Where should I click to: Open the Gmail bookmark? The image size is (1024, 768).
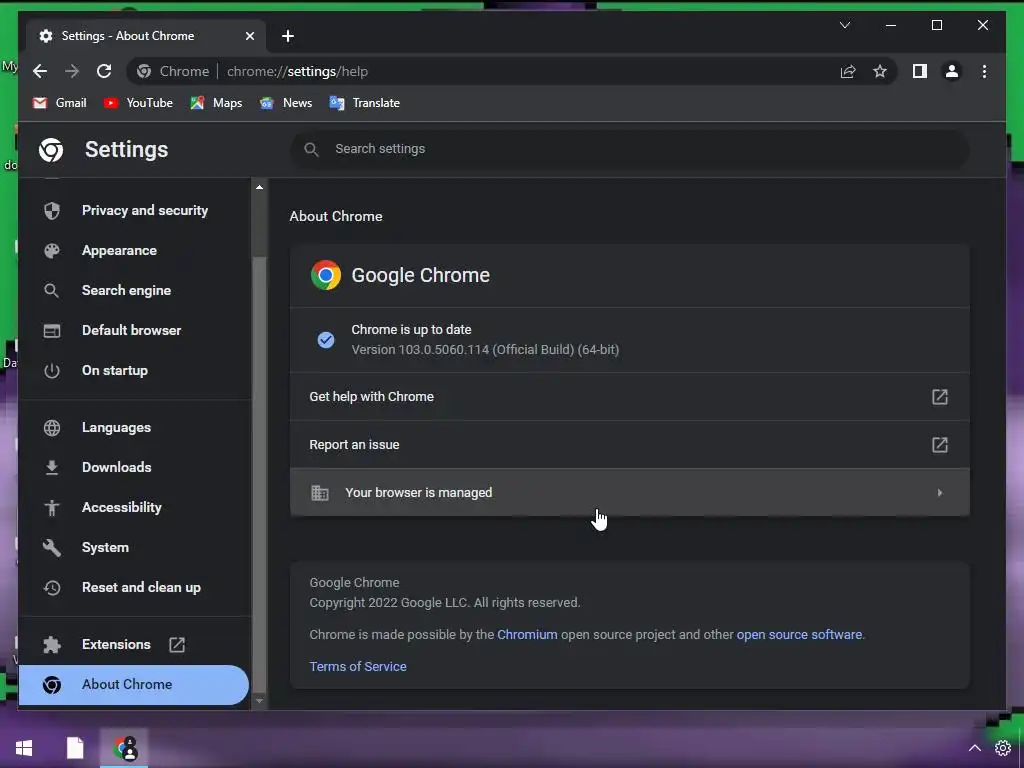click(x=59, y=103)
